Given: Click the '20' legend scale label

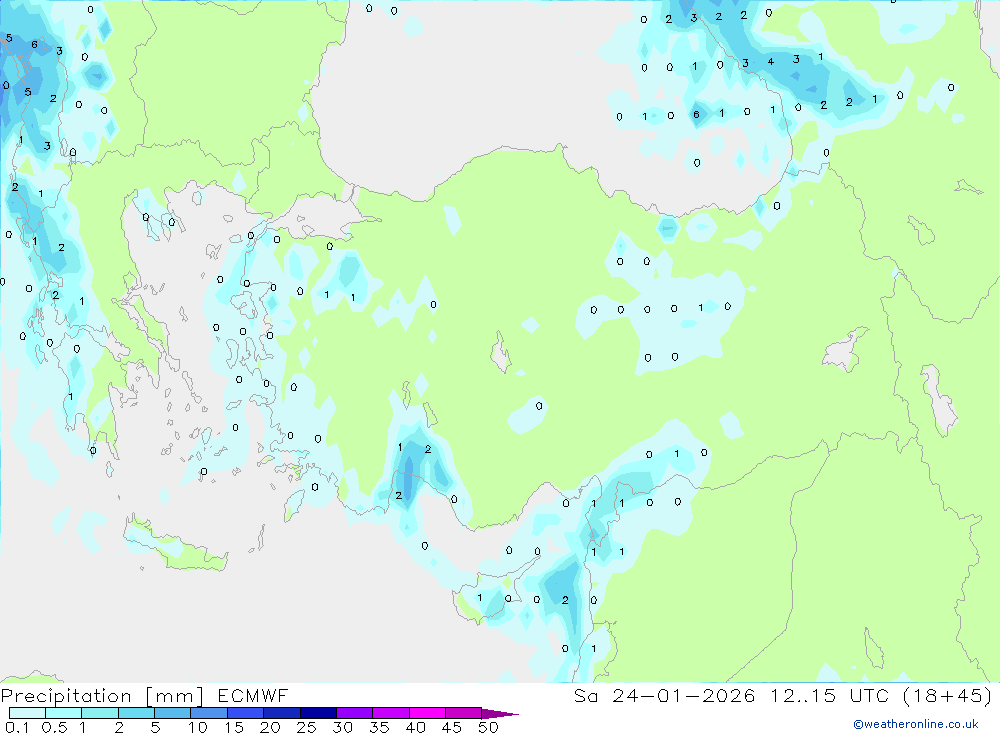Looking at the screenshot, I should pyautogui.click(x=270, y=727).
